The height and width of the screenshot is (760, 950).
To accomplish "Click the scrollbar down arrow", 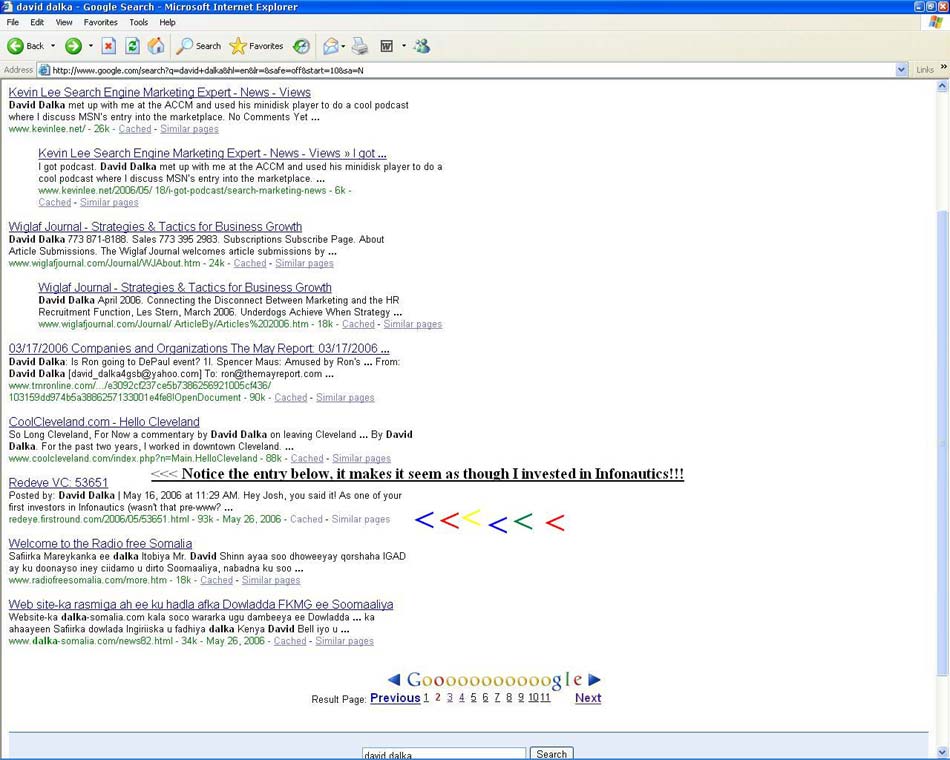I will pyautogui.click(x=942, y=752).
